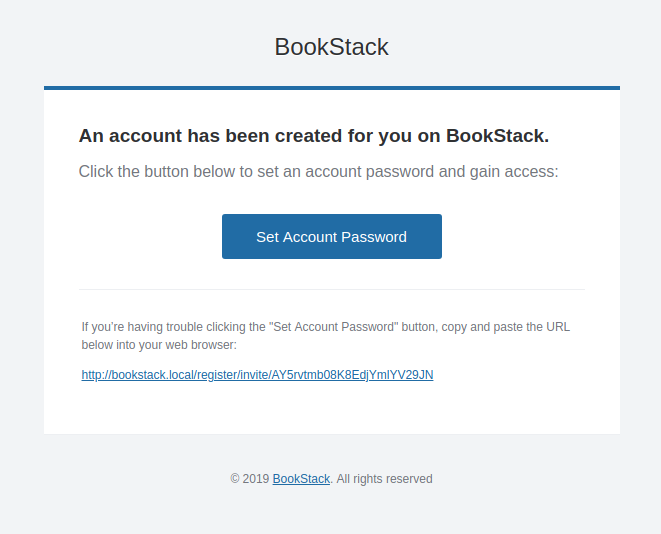Click the invite token AY5rvtmb08K8EdjYmlYV29JN in the URL
Image resolution: width=661 pixels, height=534 pixels.
pyautogui.click(x=352, y=375)
